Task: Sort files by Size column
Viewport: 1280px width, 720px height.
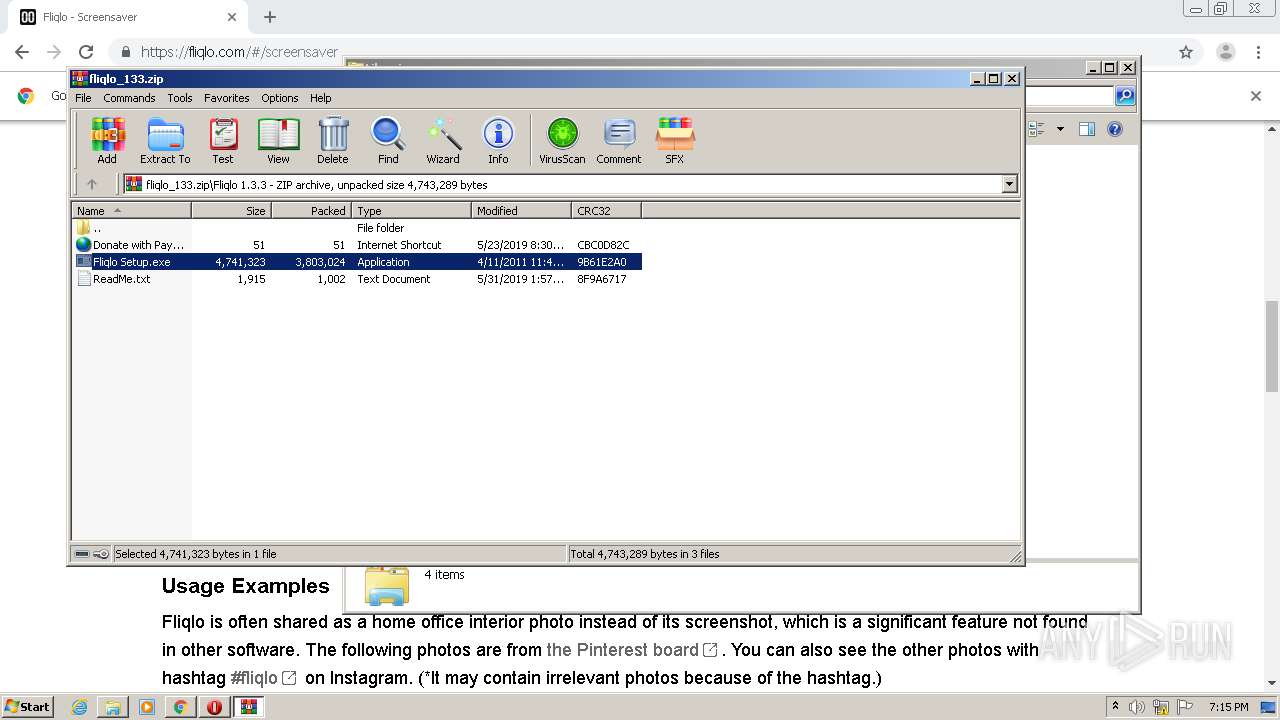Action: 231,211
